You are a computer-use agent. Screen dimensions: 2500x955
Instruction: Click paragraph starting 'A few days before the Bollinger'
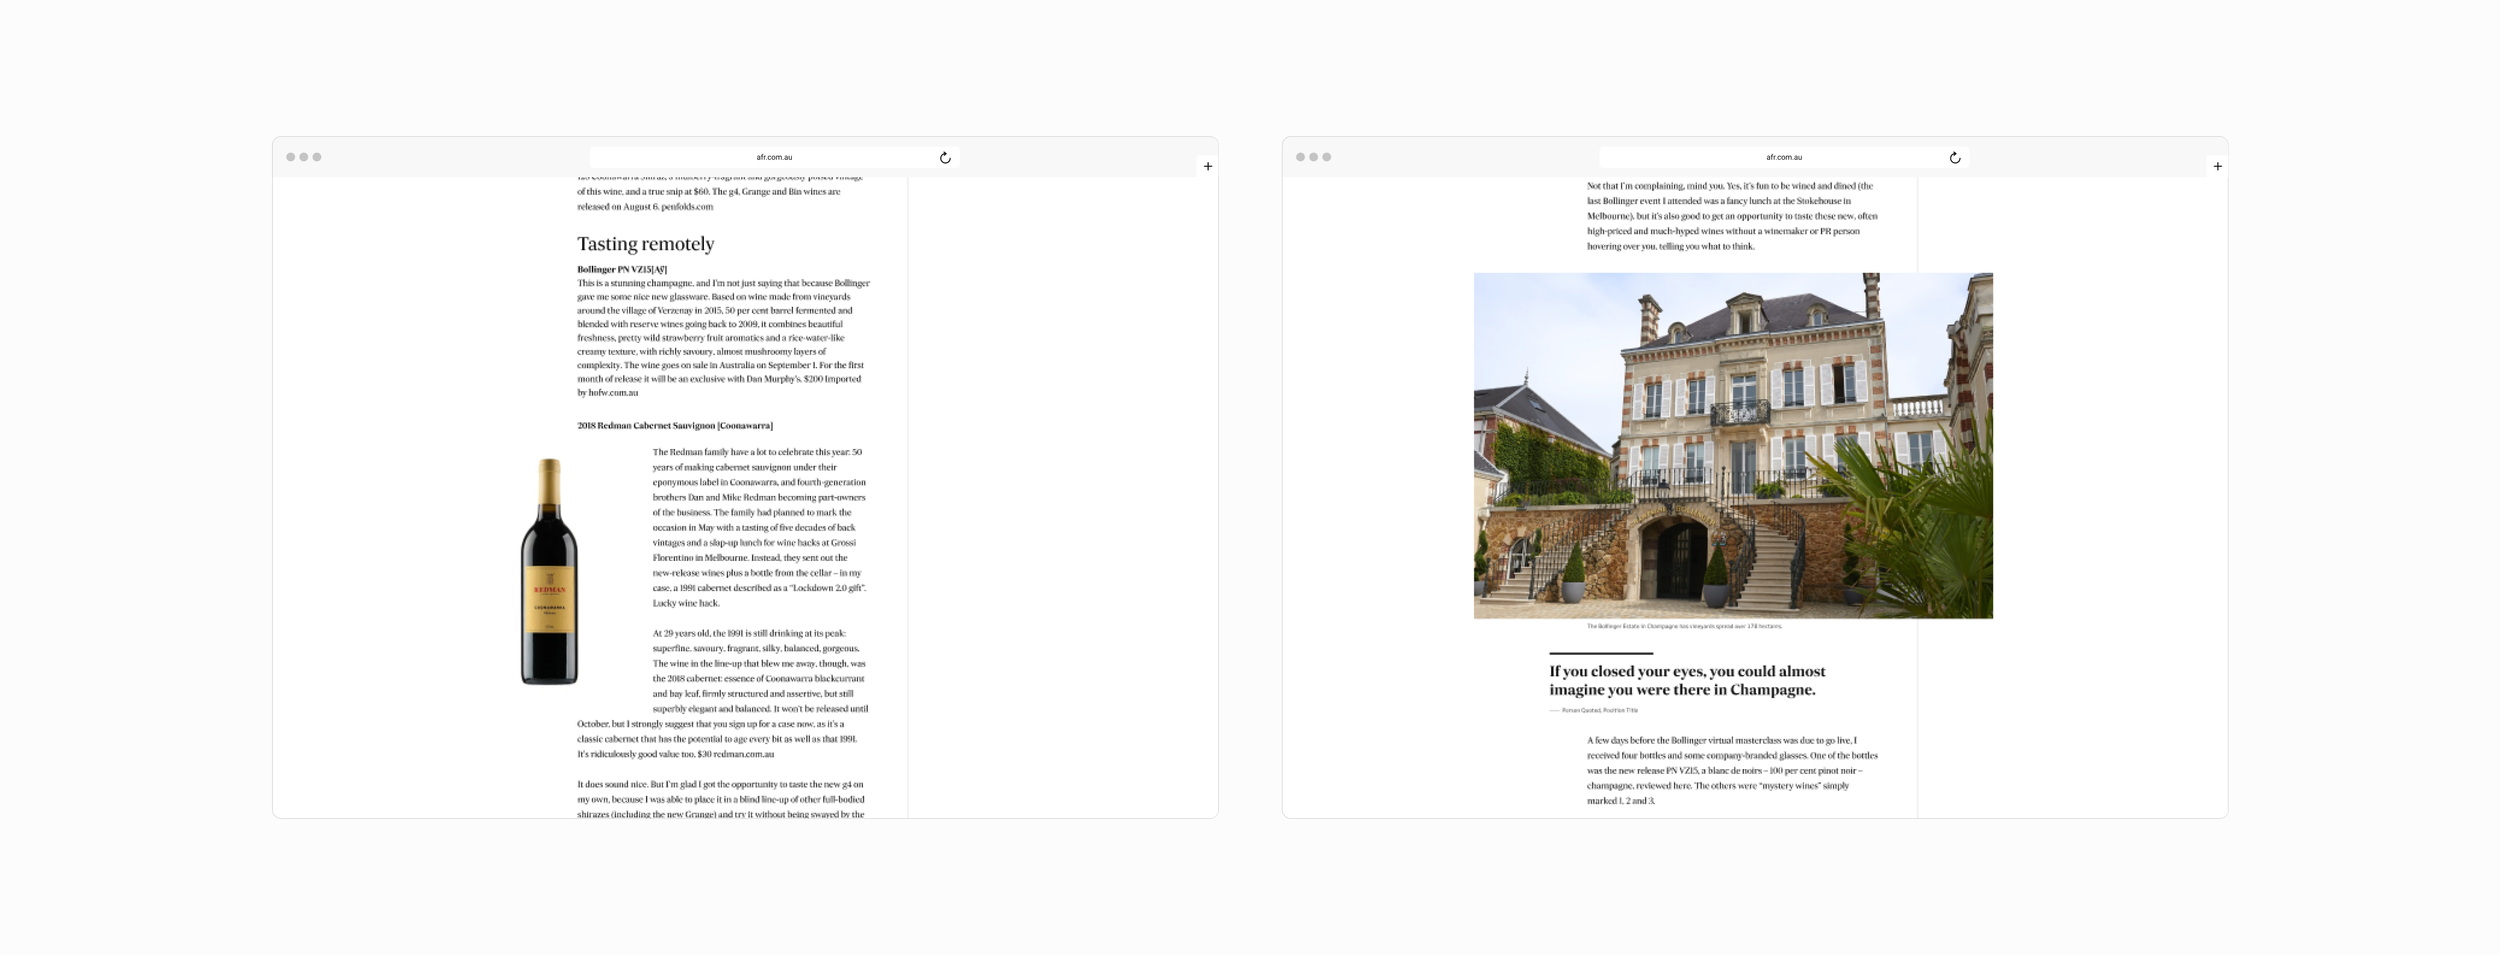(x=1733, y=771)
